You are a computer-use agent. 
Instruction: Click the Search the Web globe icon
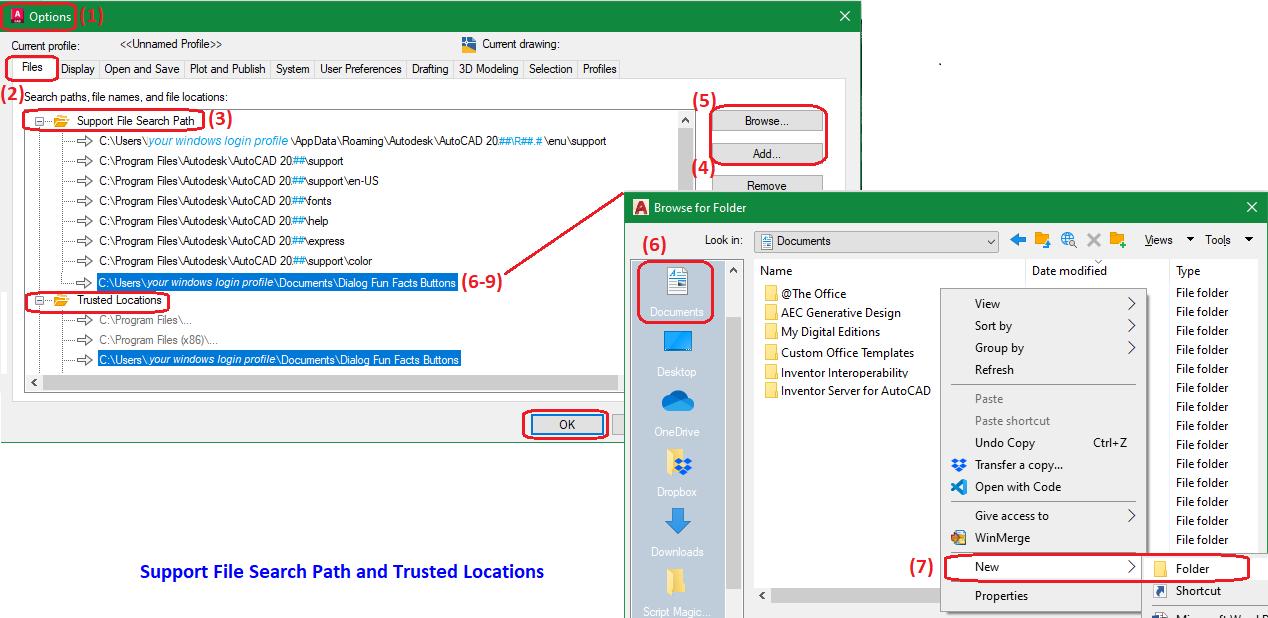coord(1068,240)
